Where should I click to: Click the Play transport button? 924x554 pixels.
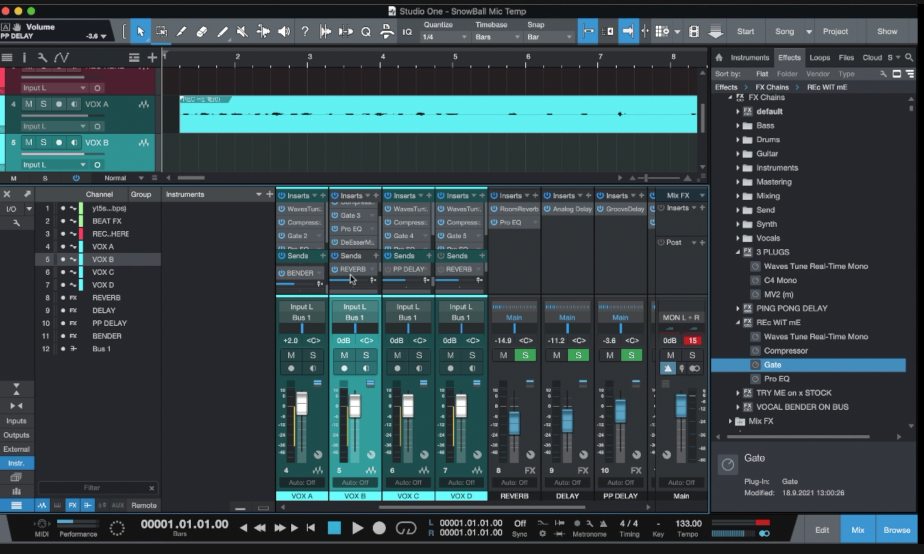tap(357, 527)
